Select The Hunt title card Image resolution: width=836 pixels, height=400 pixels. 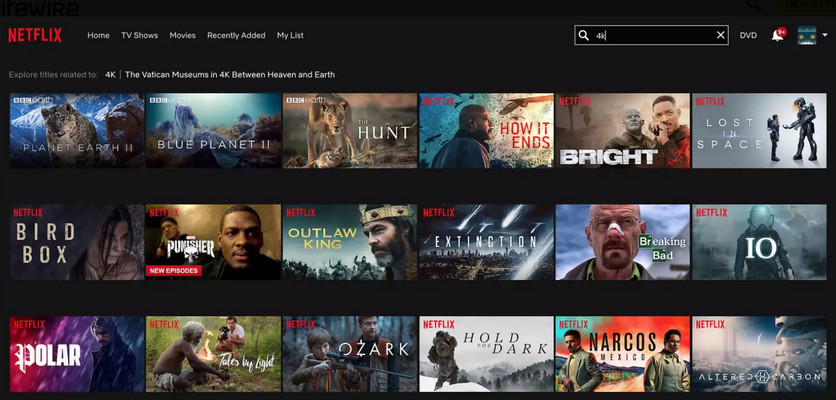[350, 131]
